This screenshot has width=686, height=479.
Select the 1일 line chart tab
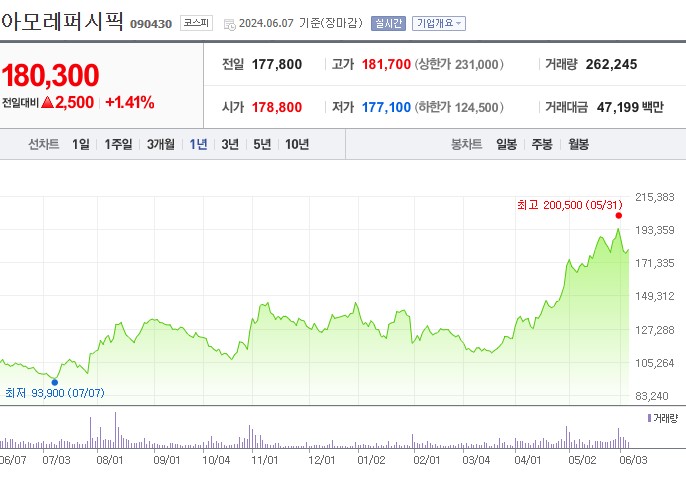tap(81, 144)
